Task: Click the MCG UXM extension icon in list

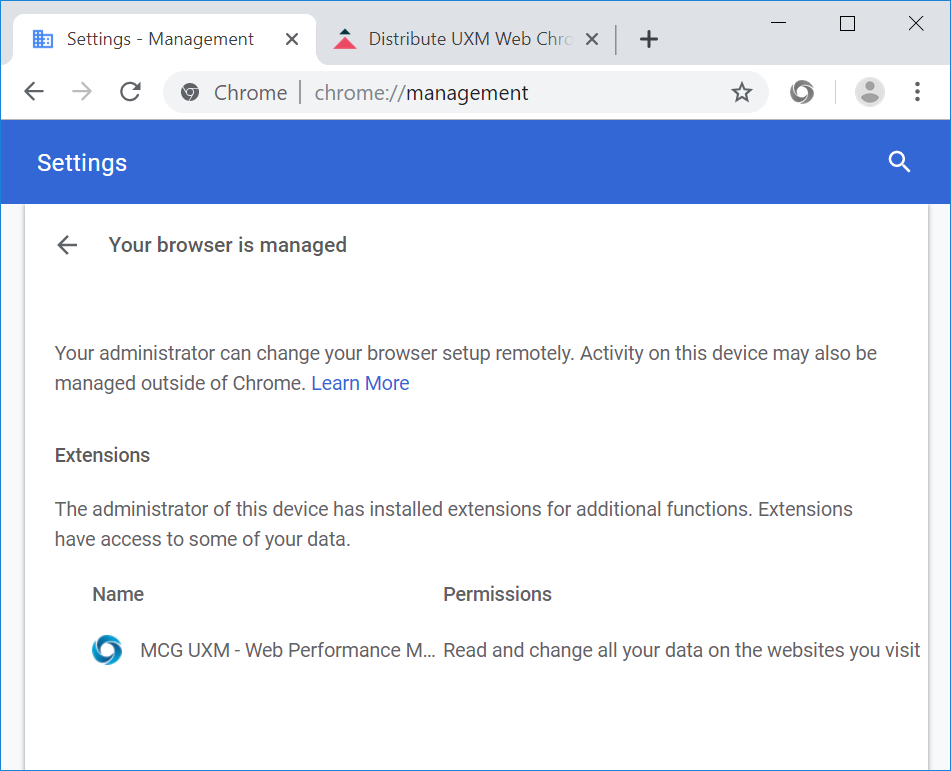Action: [107, 650]
